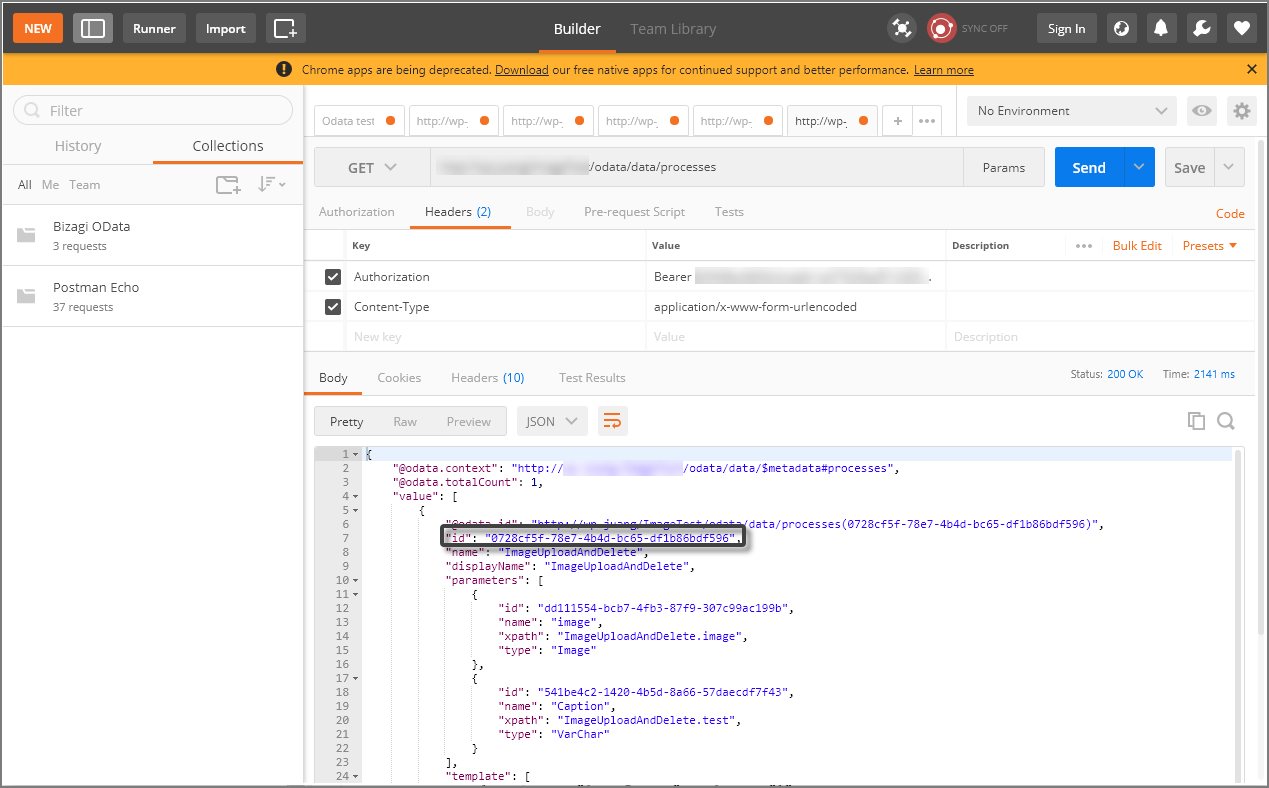Click the interceptor satellite icon
1269x788 pixels.
coord(902,28)
